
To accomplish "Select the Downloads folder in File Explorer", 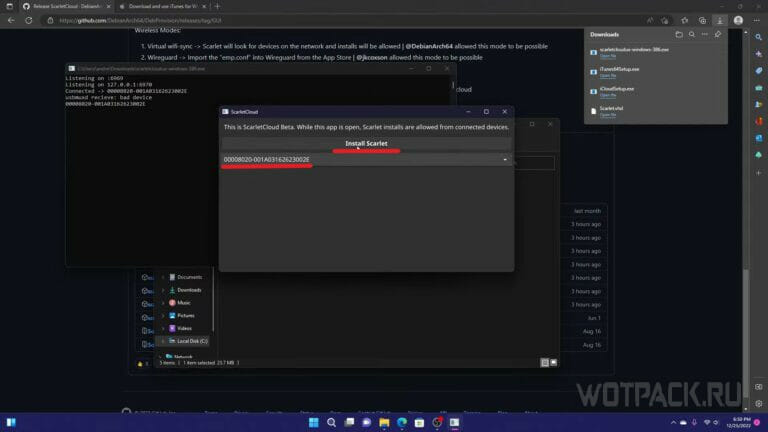I will (x=189, y=289).
